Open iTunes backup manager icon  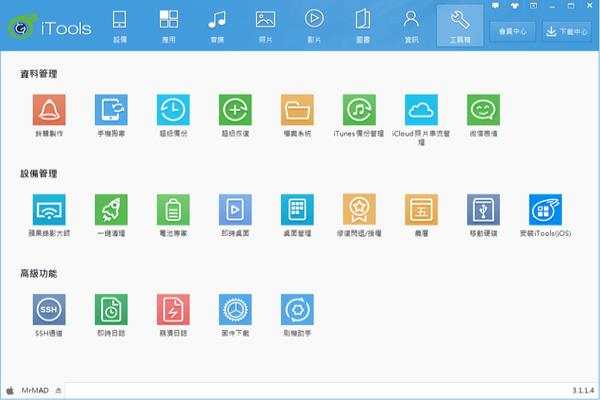pos(359,110)
